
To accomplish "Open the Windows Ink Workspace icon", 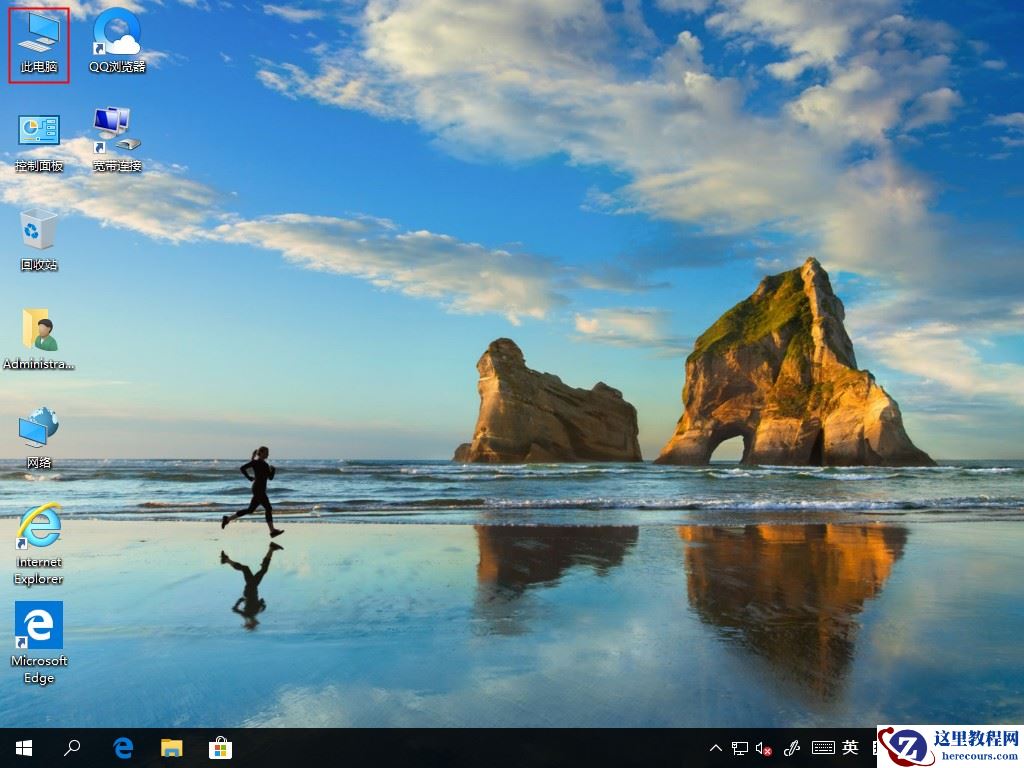I will (793, 747).
